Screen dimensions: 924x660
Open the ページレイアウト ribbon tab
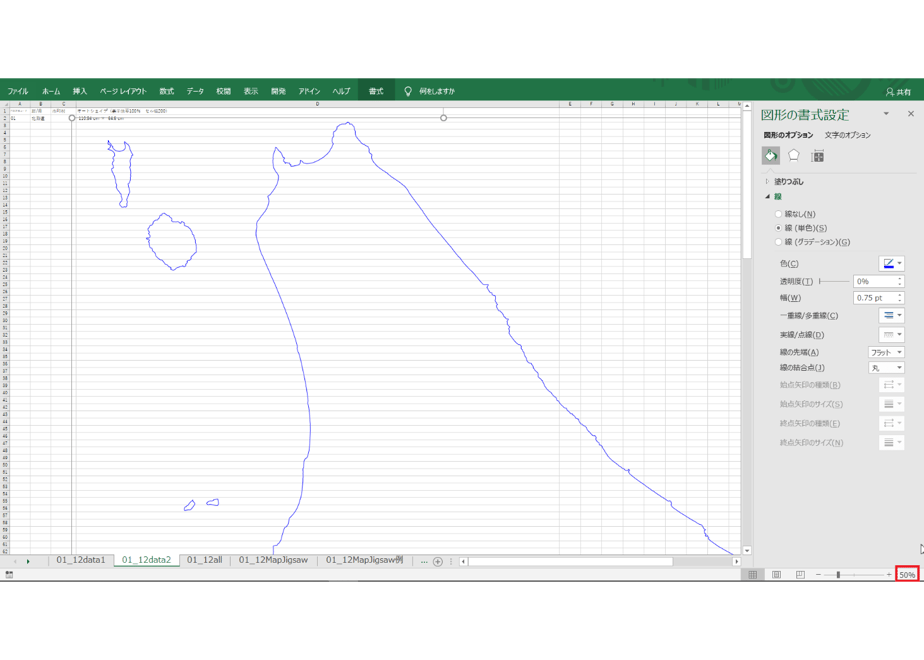(123, 91)
